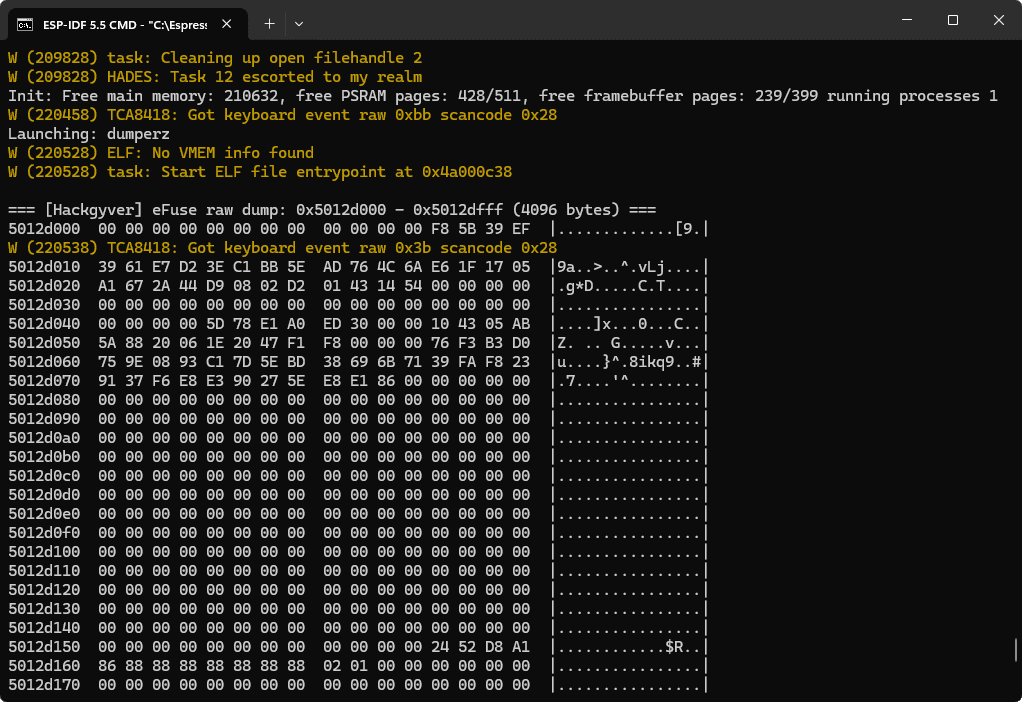Maximize the terminal window
1022x702 pixels.
952,20
